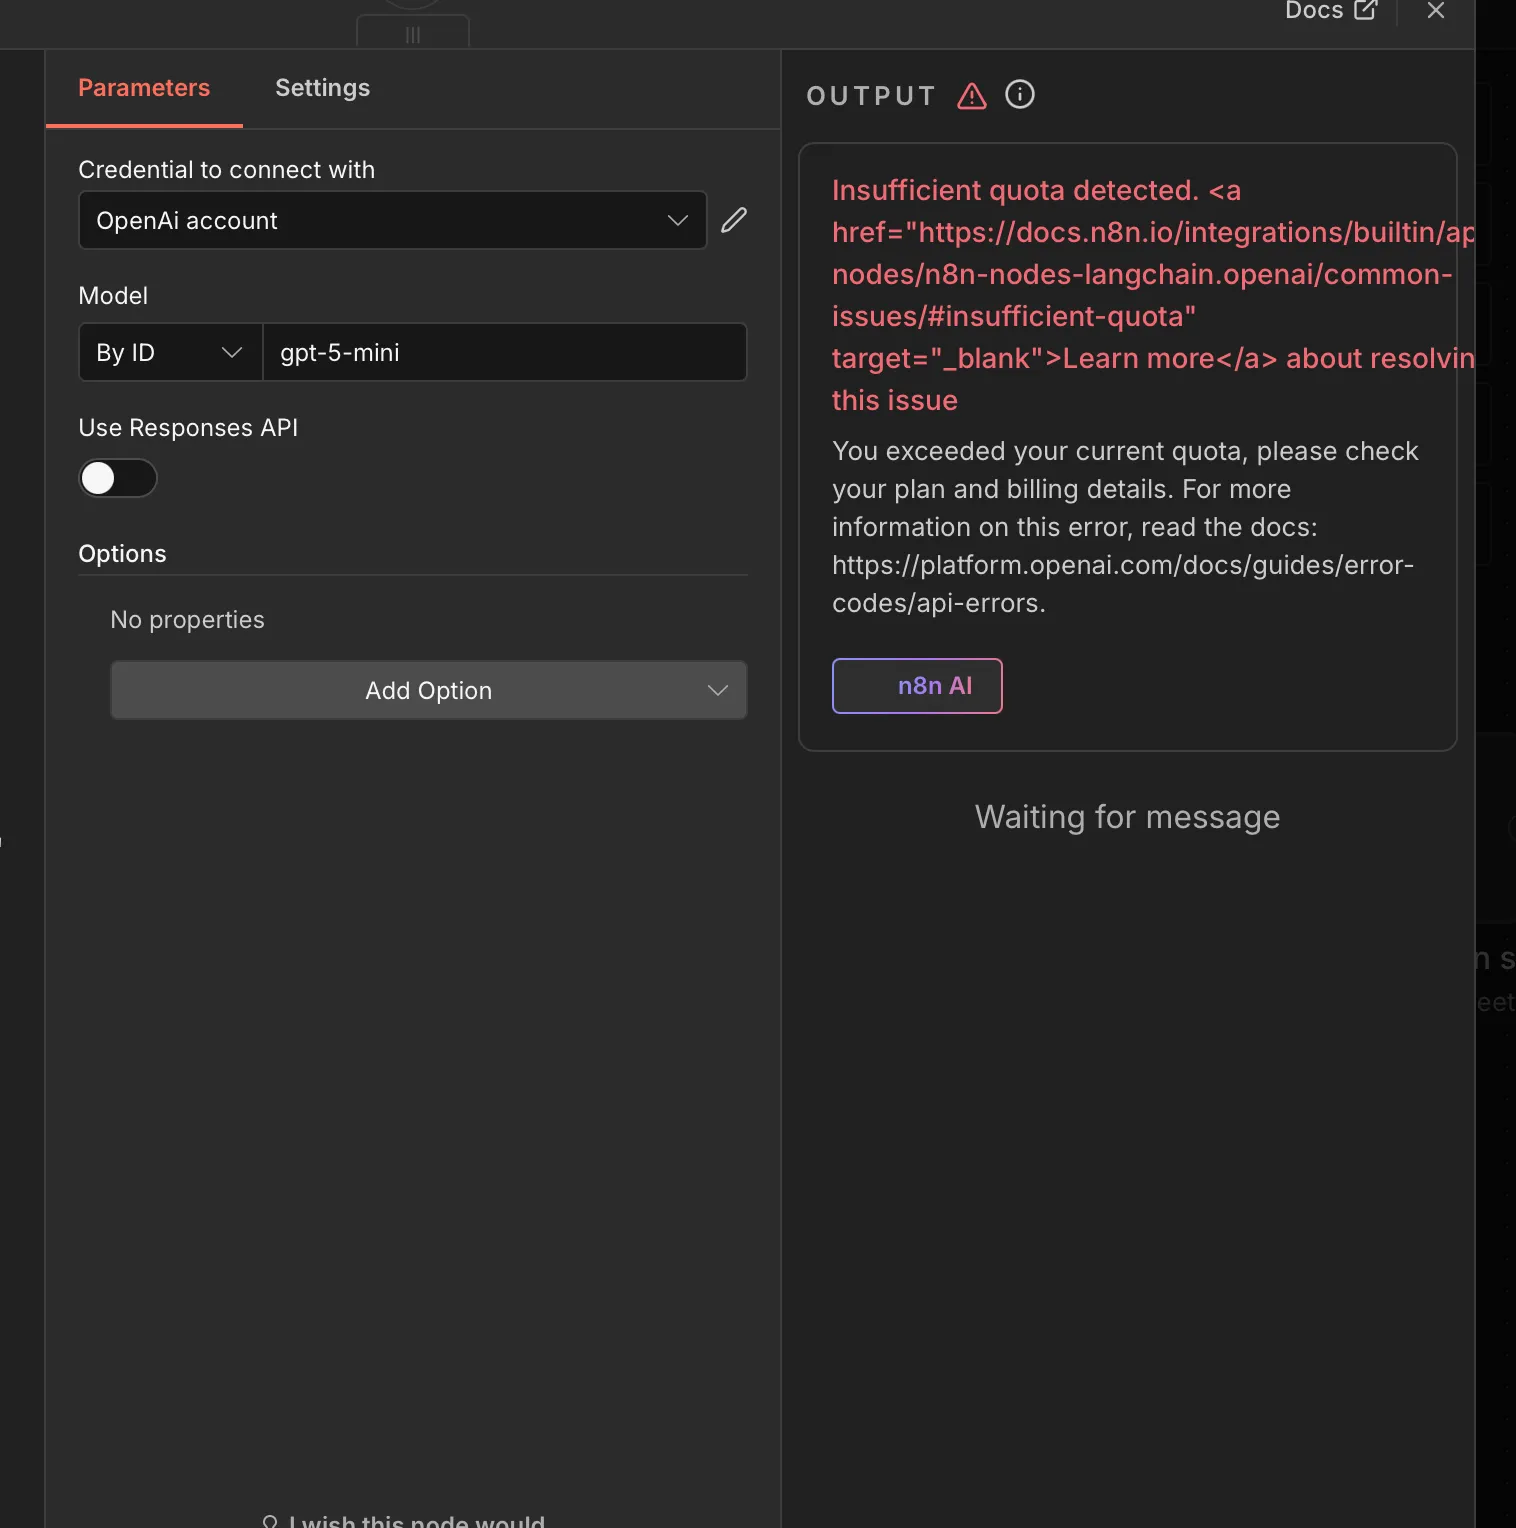Click the external-link icon next to Docs

point(1365,10)
